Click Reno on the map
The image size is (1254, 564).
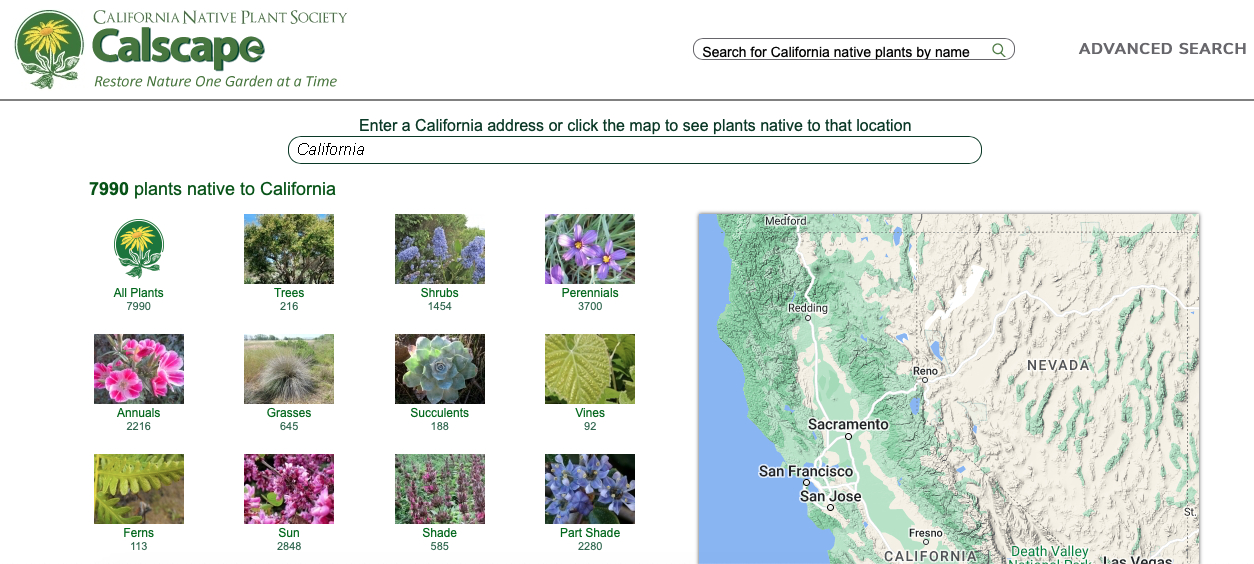pyautogui.click(x=925, y=372)
